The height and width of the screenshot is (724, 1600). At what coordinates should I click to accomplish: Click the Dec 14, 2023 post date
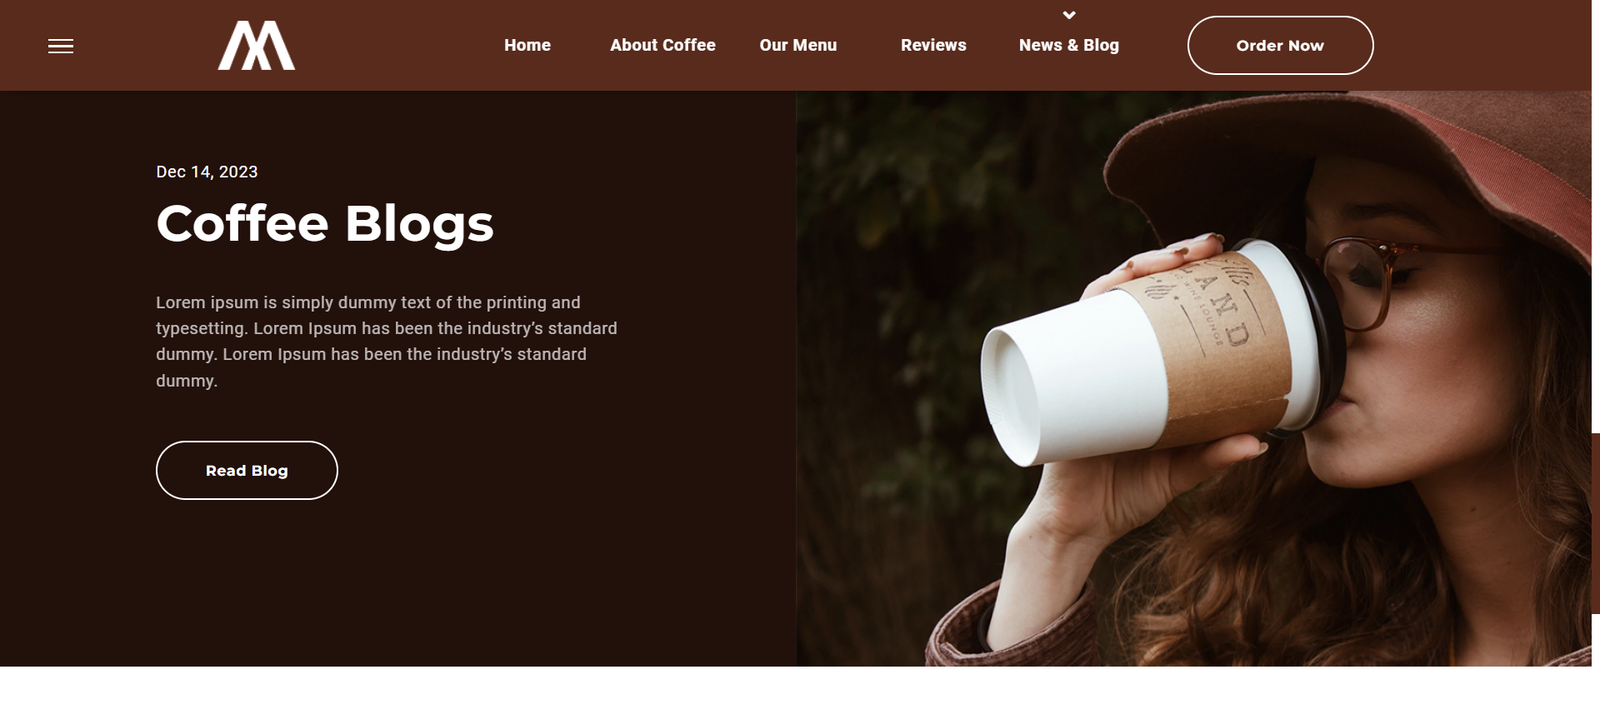[x=207, y=172]
